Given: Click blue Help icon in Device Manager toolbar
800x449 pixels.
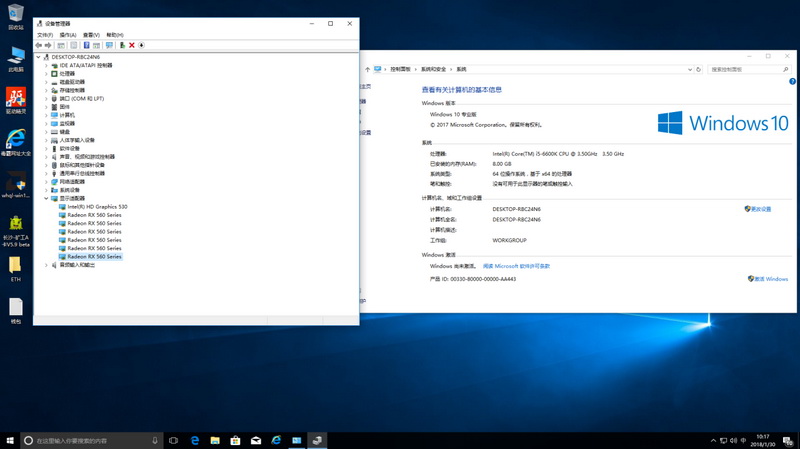Looking at the screenshot, I should [86, 45].
